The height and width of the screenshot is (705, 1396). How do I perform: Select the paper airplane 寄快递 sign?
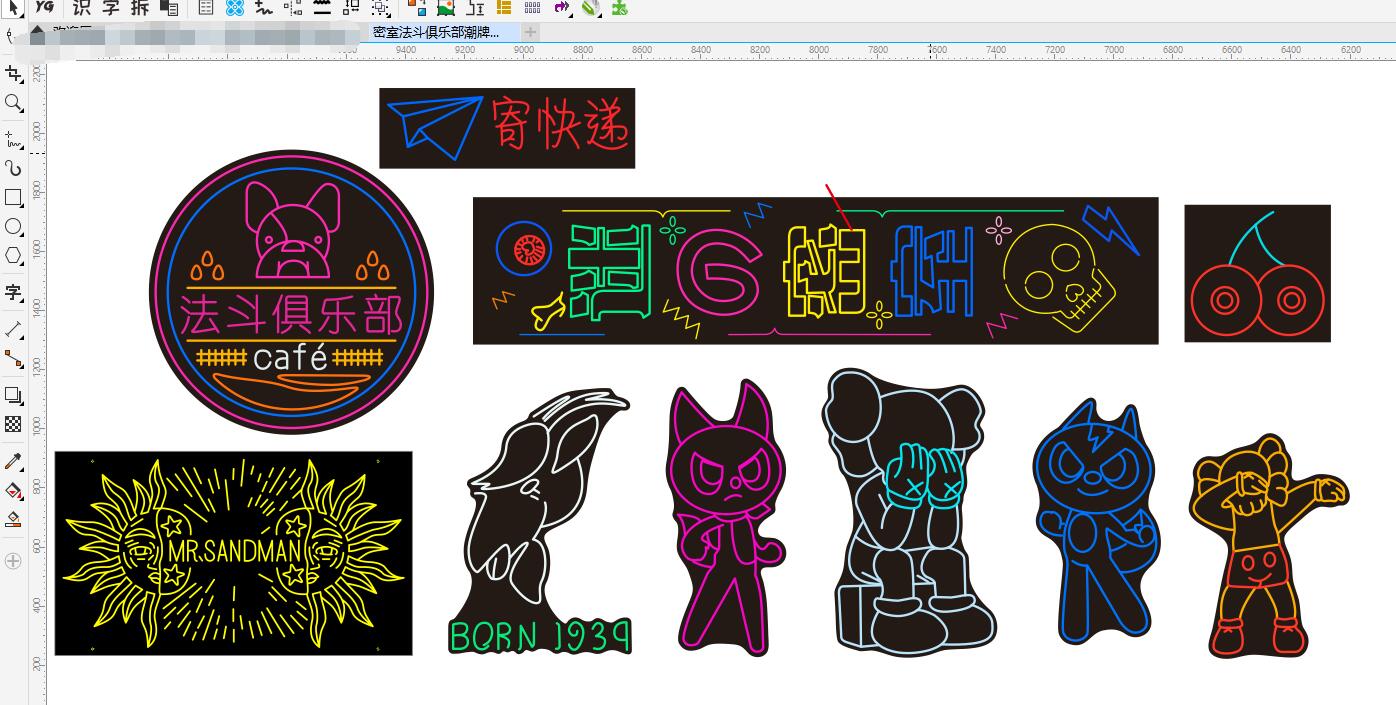(507, 128)
